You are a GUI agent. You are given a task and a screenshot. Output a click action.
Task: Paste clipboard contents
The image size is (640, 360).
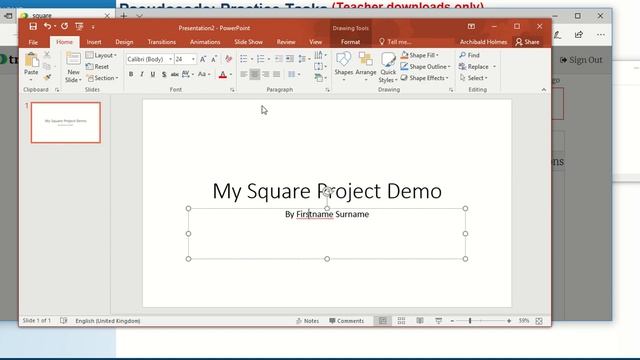[x=31, y=64]
